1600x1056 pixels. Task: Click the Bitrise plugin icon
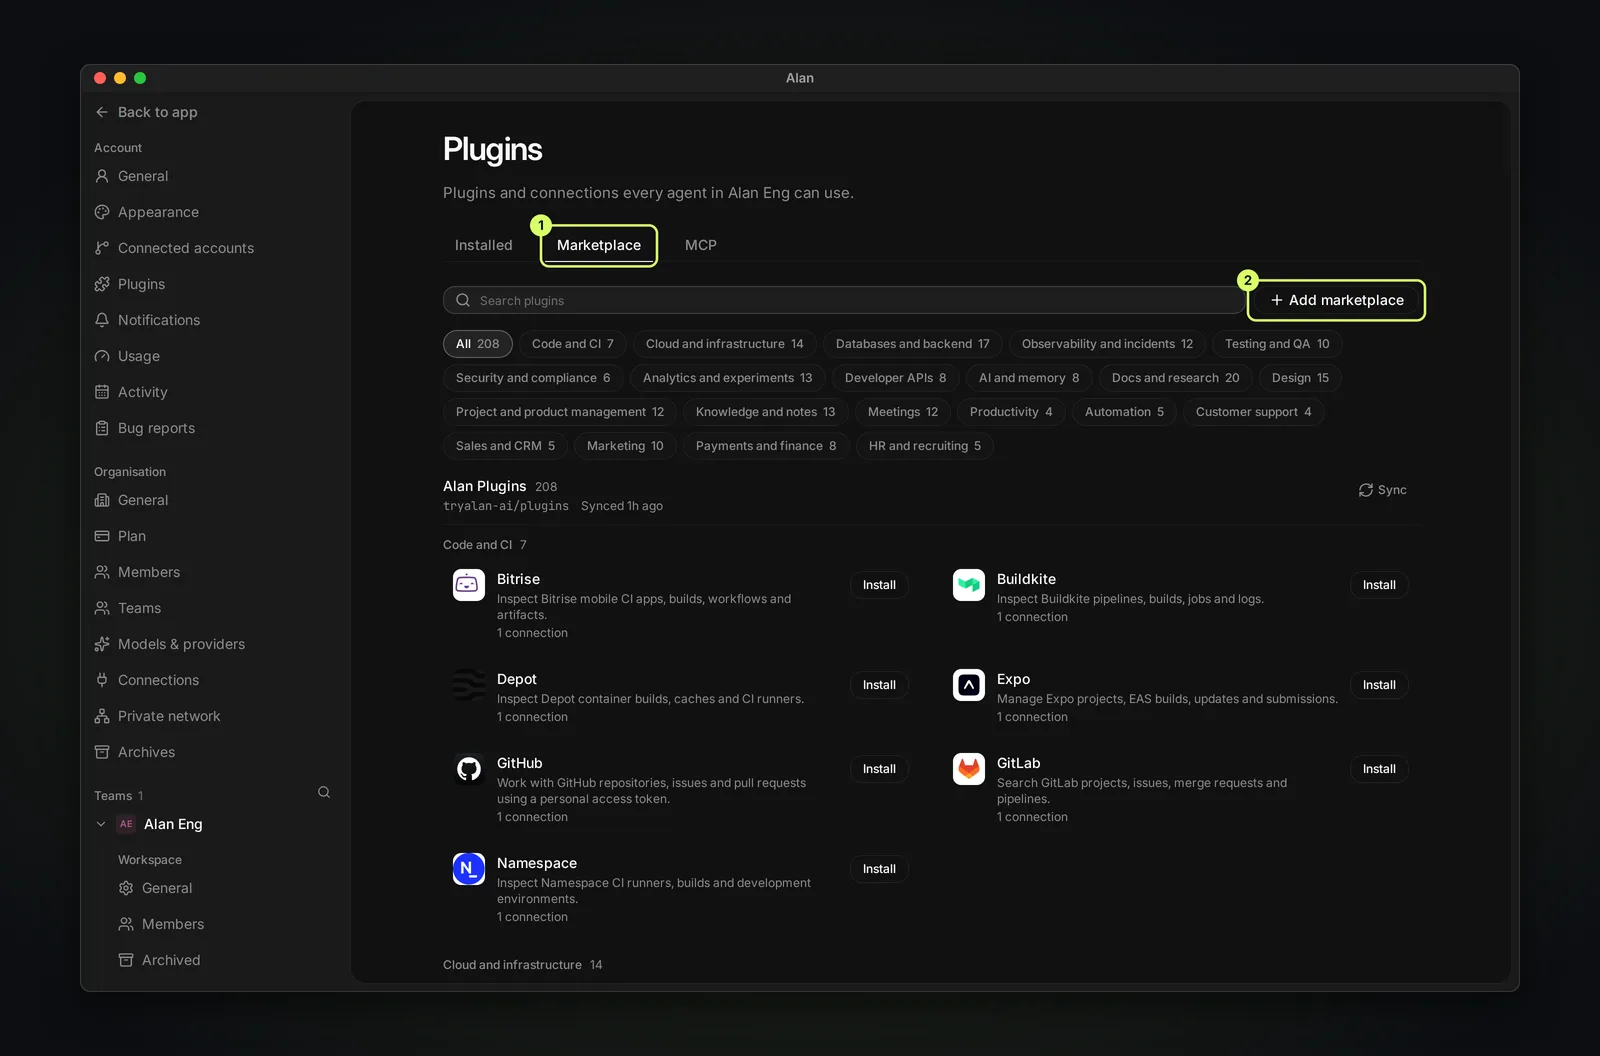469,585
